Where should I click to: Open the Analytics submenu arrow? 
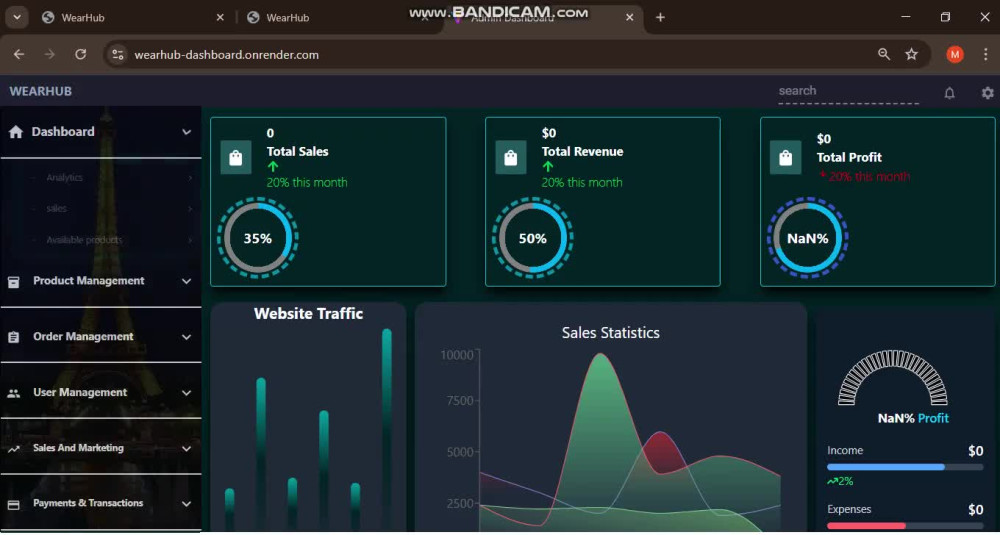190,178
